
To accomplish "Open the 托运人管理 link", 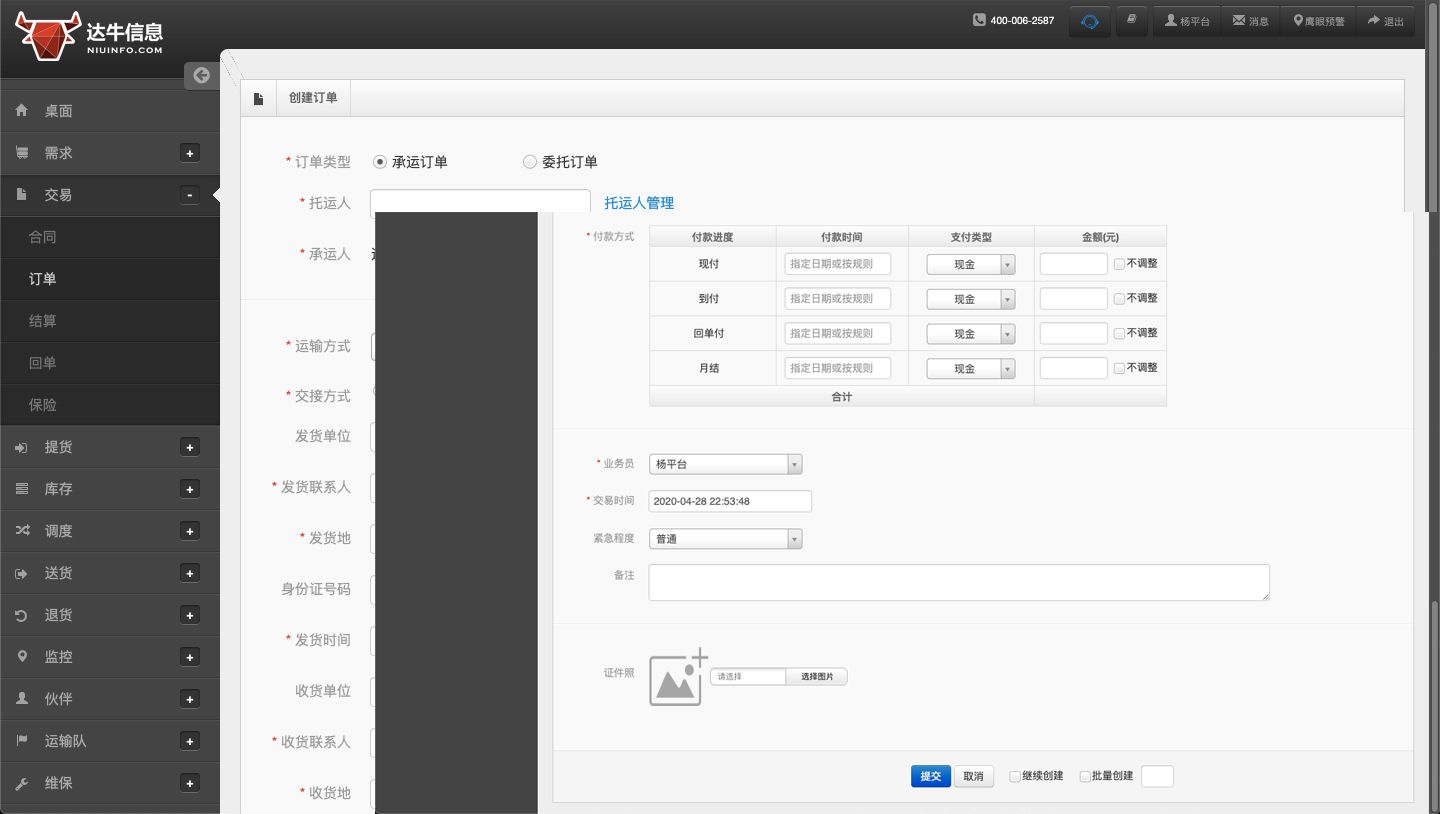I will click(639, 203).
